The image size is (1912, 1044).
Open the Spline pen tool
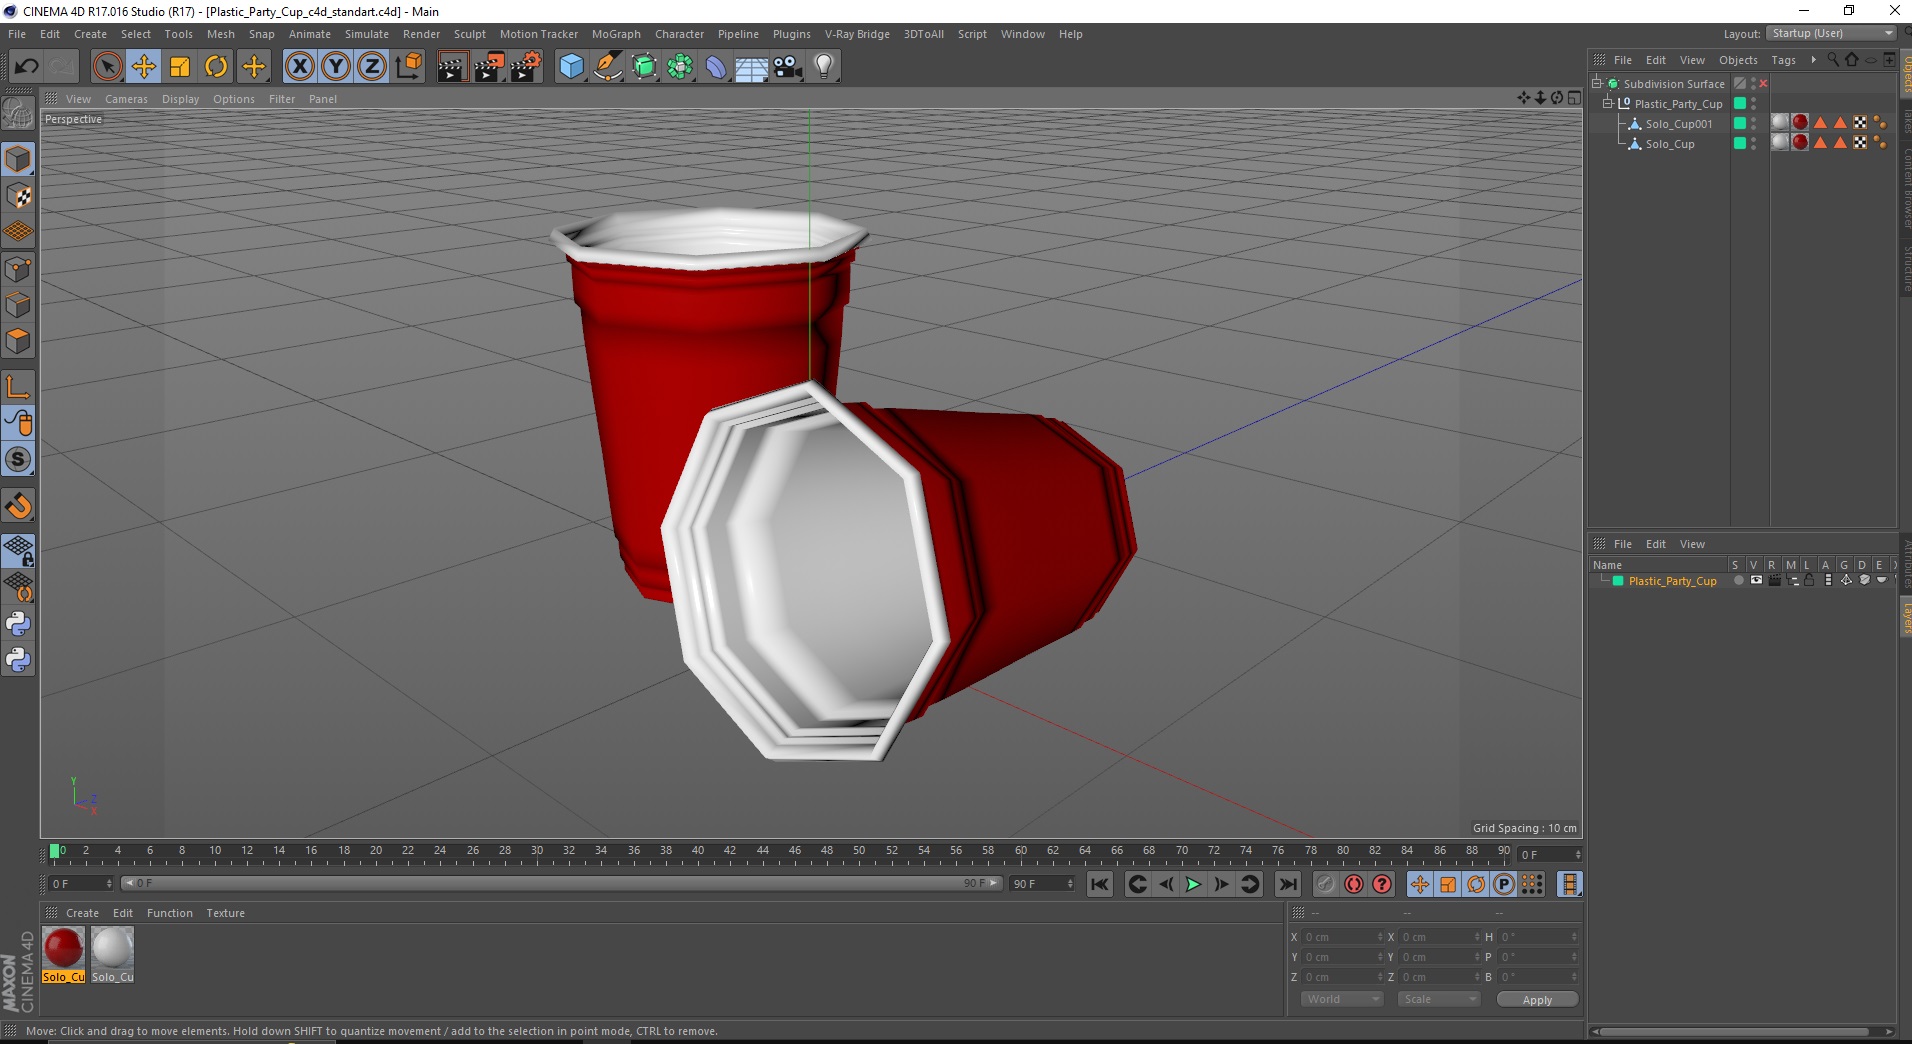[x=608, y=67]
